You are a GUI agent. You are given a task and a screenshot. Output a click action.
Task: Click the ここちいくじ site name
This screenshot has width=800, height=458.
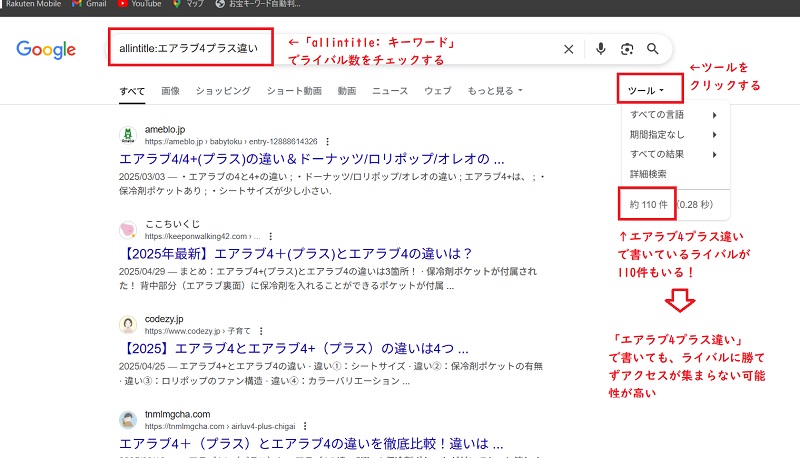tap(172, 224)
